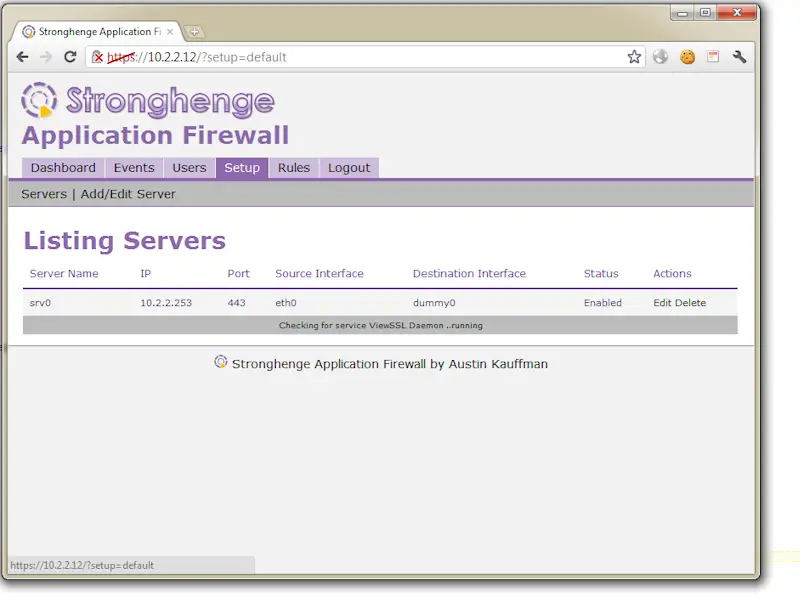Bookmark this page with the star icon
800x600 pixels.
(634, 57)
